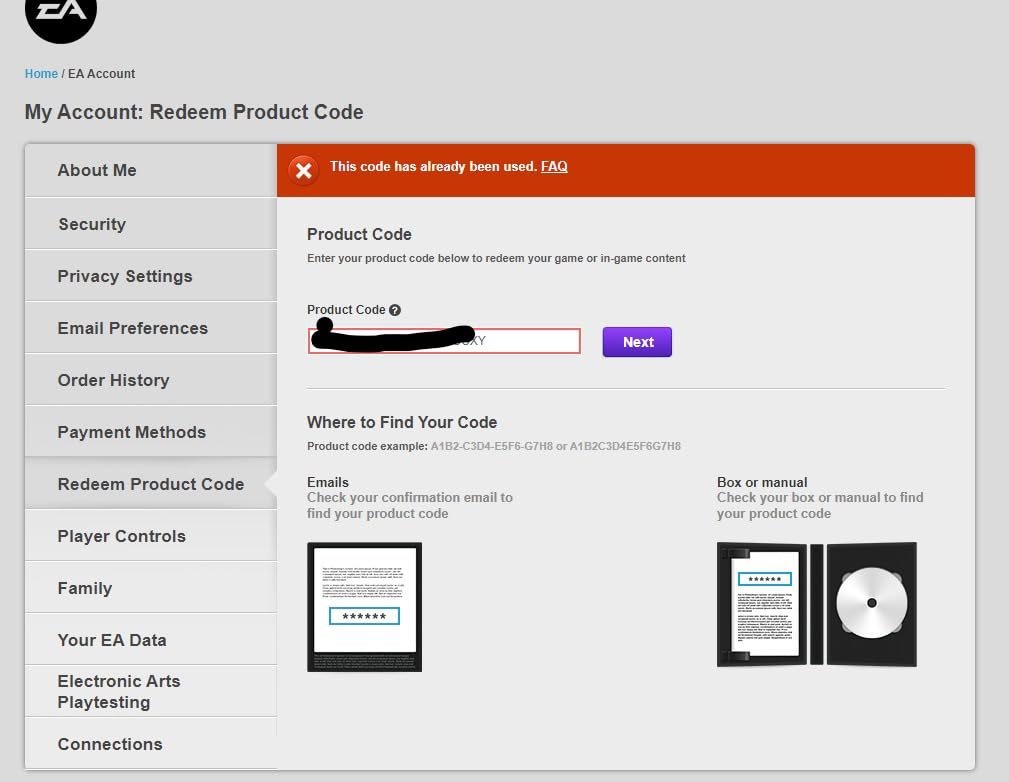Click the EA Account breadcrumb text
Image resolution: width=1009 pixels, height=782 pixels.
click(102, 73)
